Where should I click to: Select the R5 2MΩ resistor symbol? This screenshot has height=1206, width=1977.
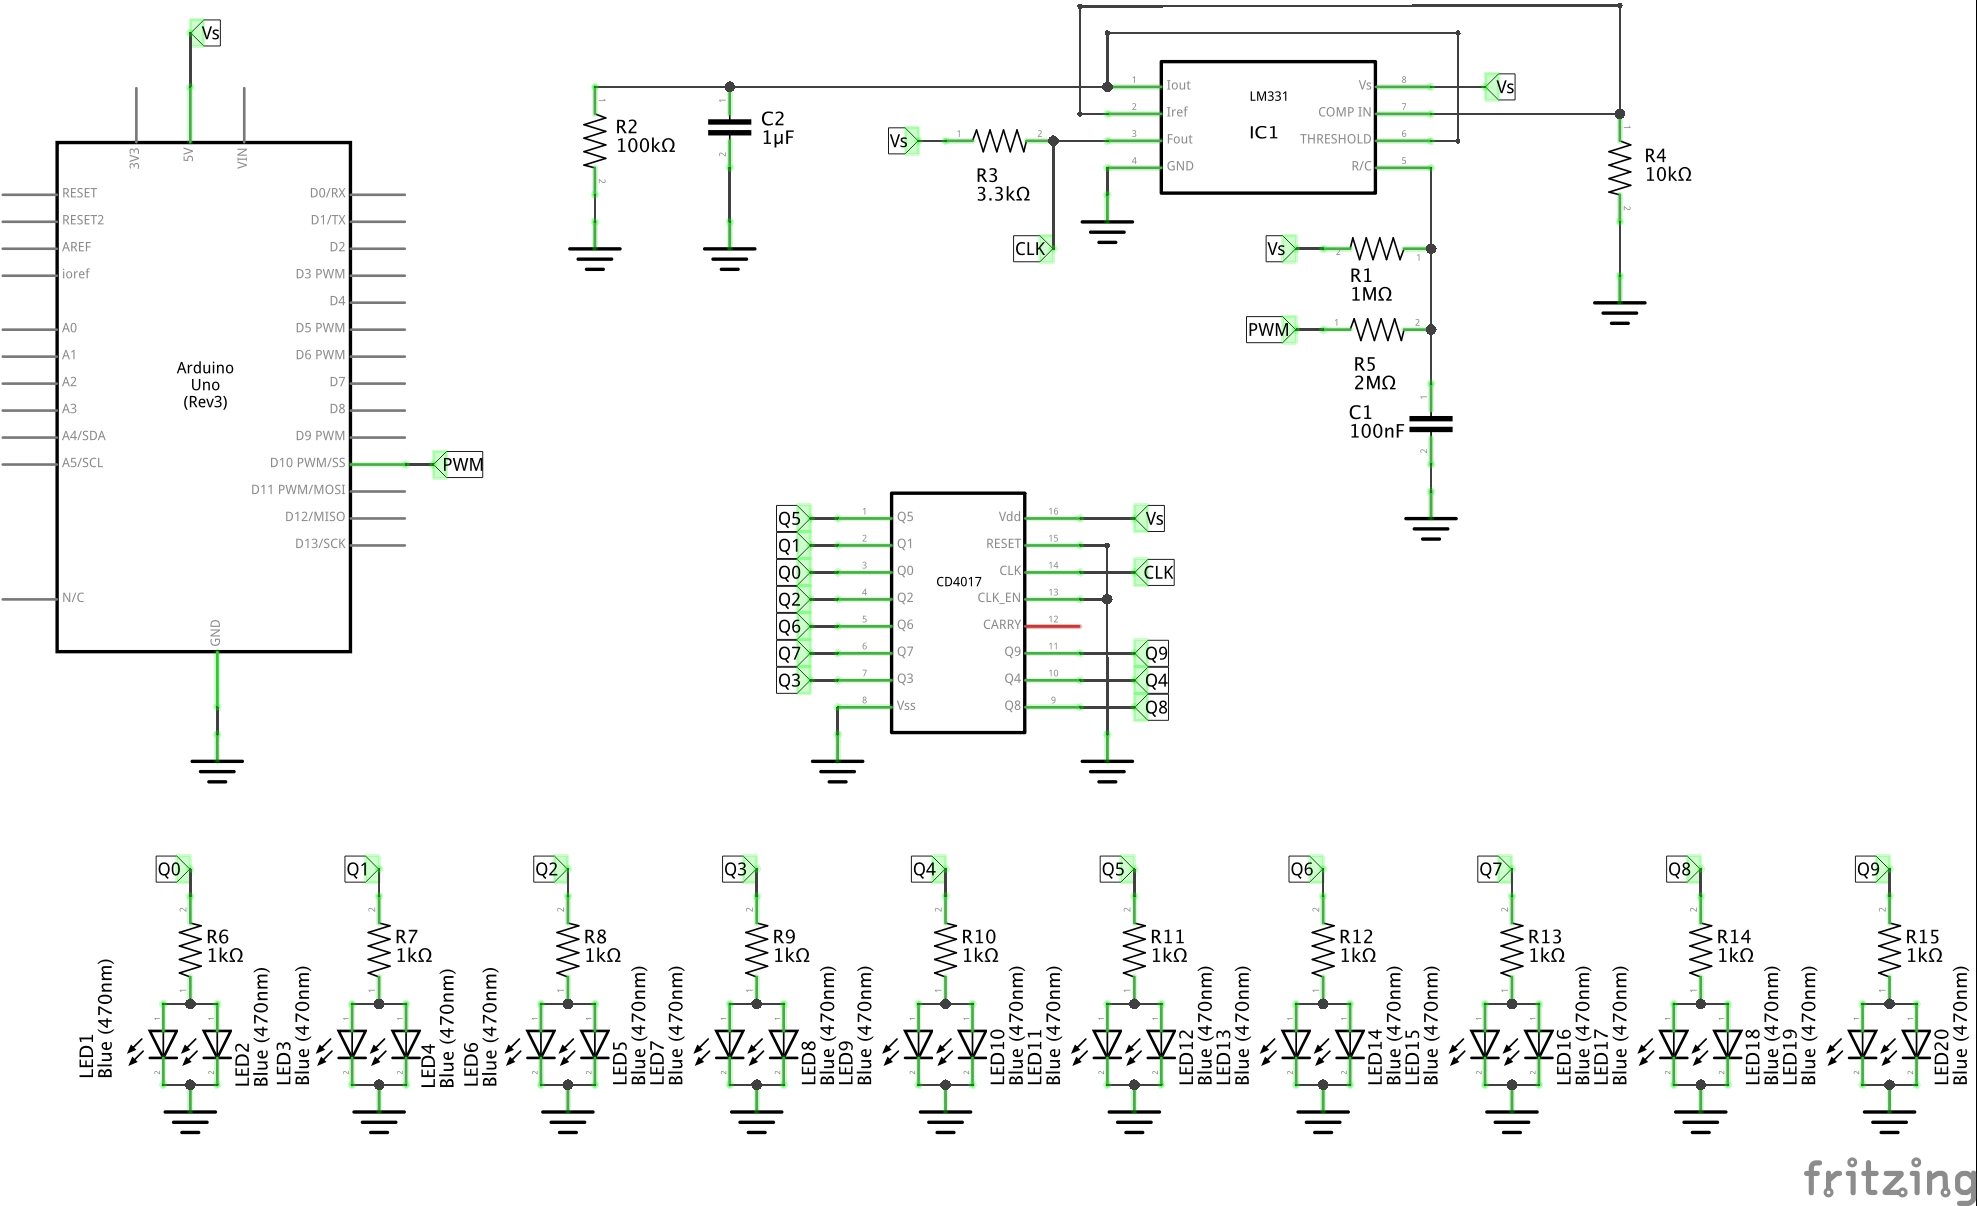1377,329
